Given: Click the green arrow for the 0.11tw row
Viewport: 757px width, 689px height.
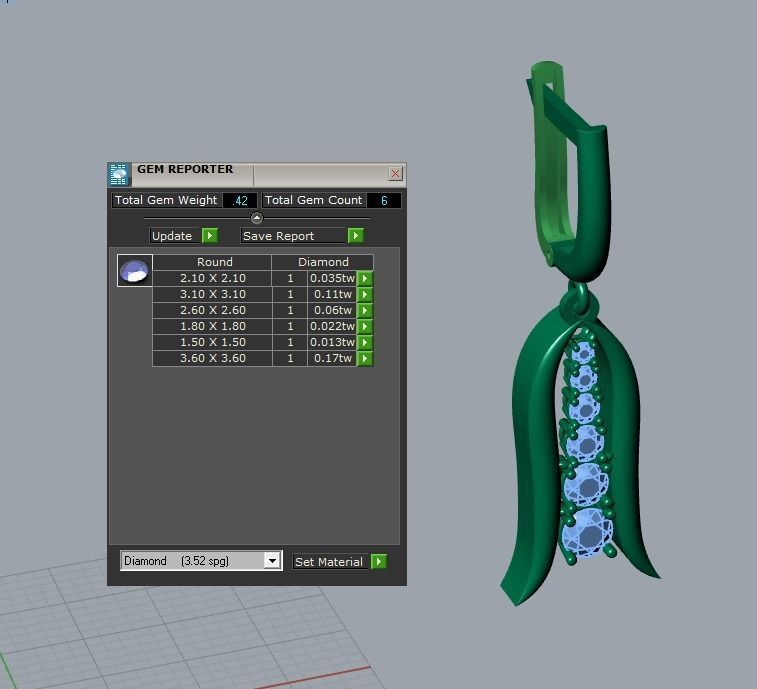Looking at the screenshot, I should (x=365, y=294).
